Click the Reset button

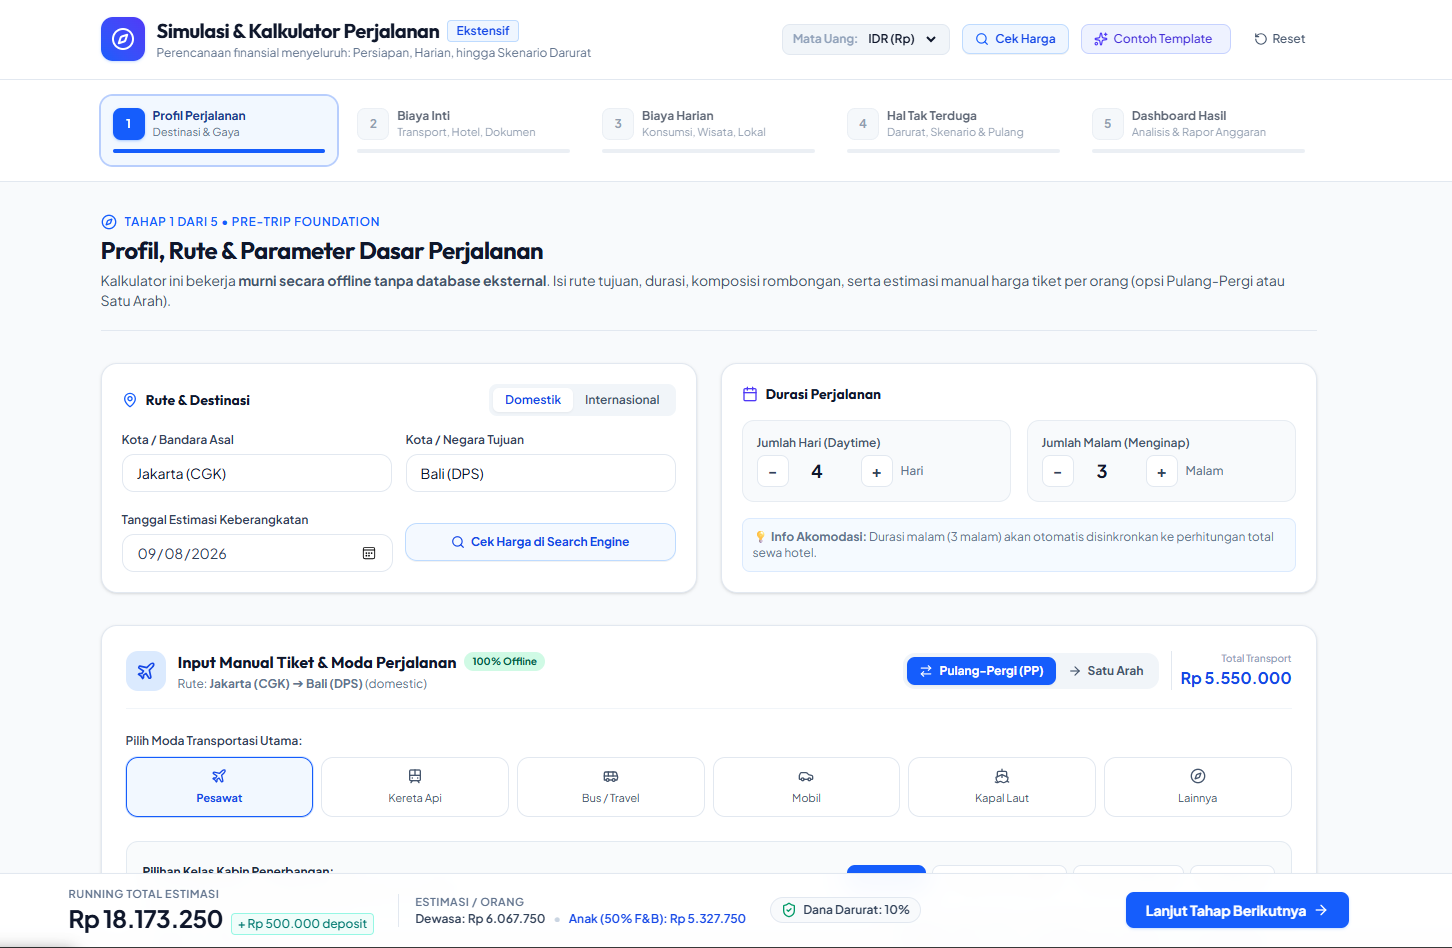(1280, 39)
